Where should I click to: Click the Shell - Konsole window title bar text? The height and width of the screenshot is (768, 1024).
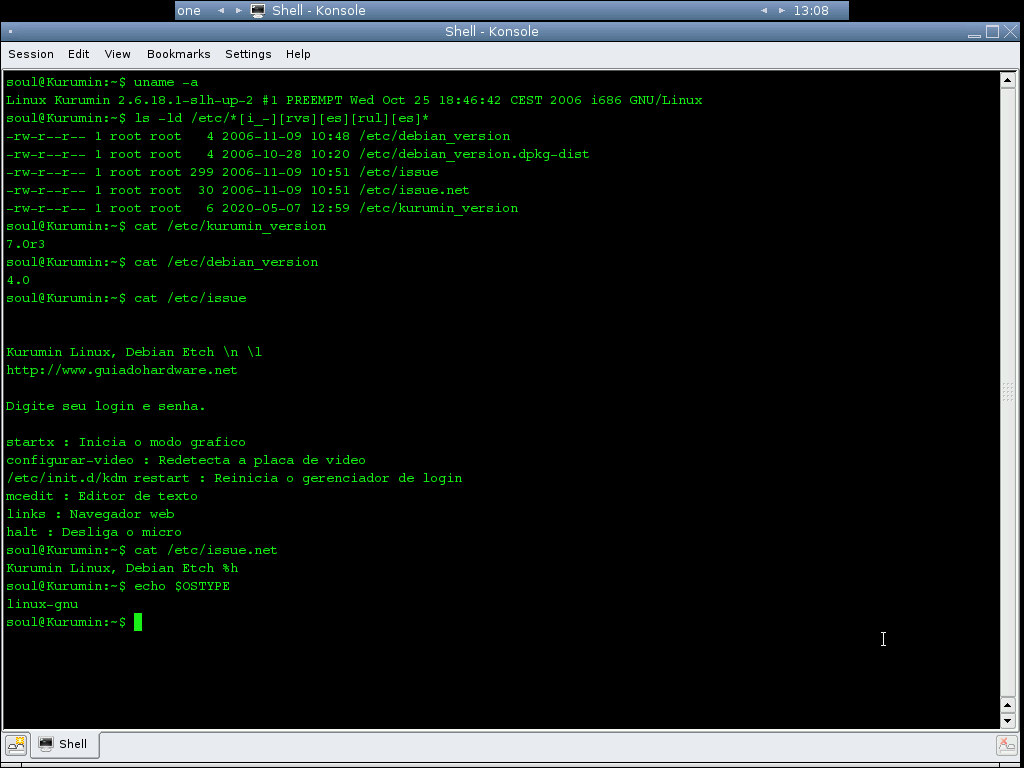pos(492,31)
